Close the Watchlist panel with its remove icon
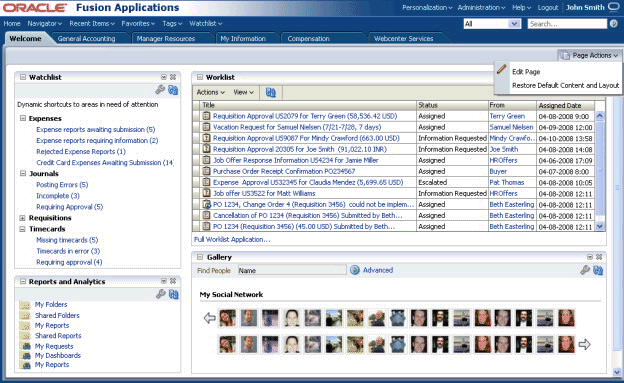 pos(173,77)
